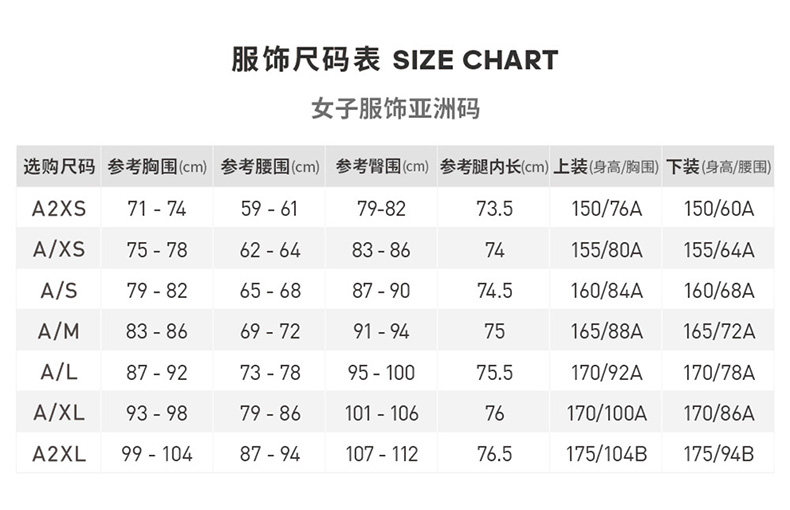Click the A/XL size label
The image size is (790, 510).
click(x=59, y=413)
